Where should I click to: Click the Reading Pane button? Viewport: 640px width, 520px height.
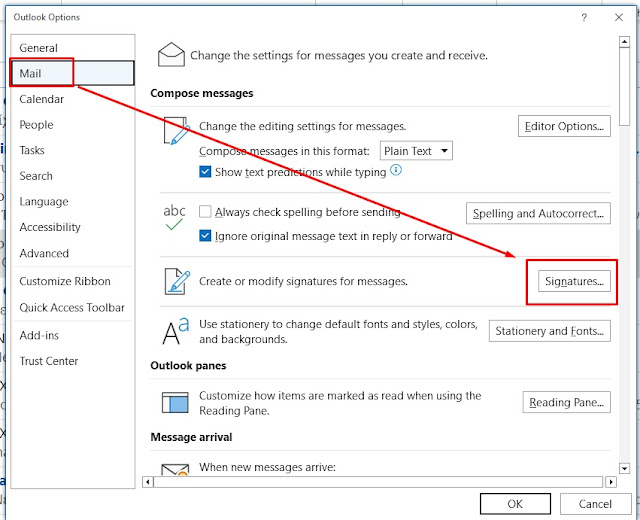pos(566,402)
